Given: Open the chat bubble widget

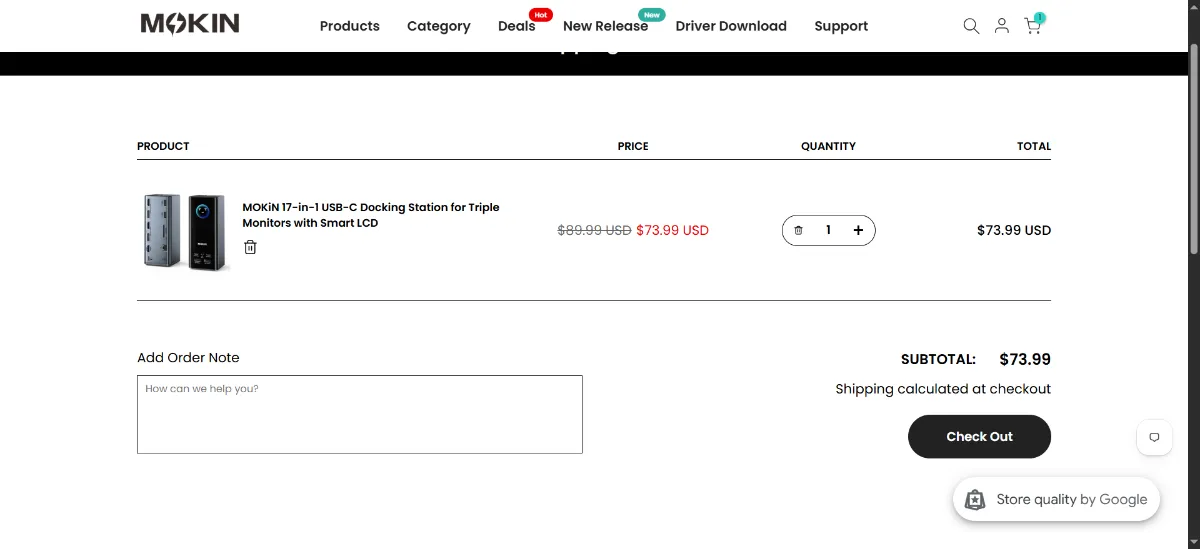Looking at the screenshot, I should click(1154, 437).
